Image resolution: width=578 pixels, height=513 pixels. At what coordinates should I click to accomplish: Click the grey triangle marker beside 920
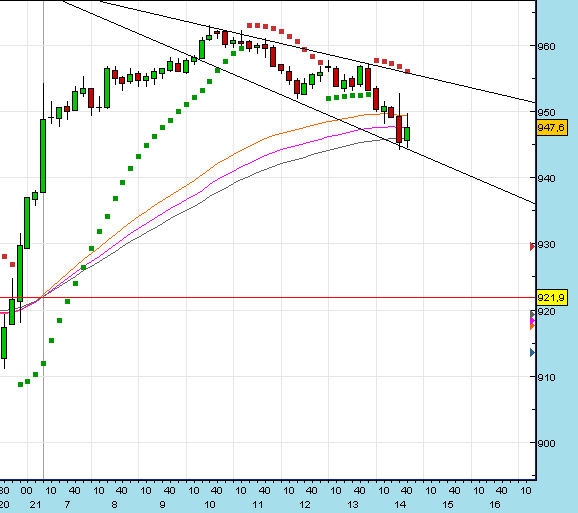(x=532, y=314)
